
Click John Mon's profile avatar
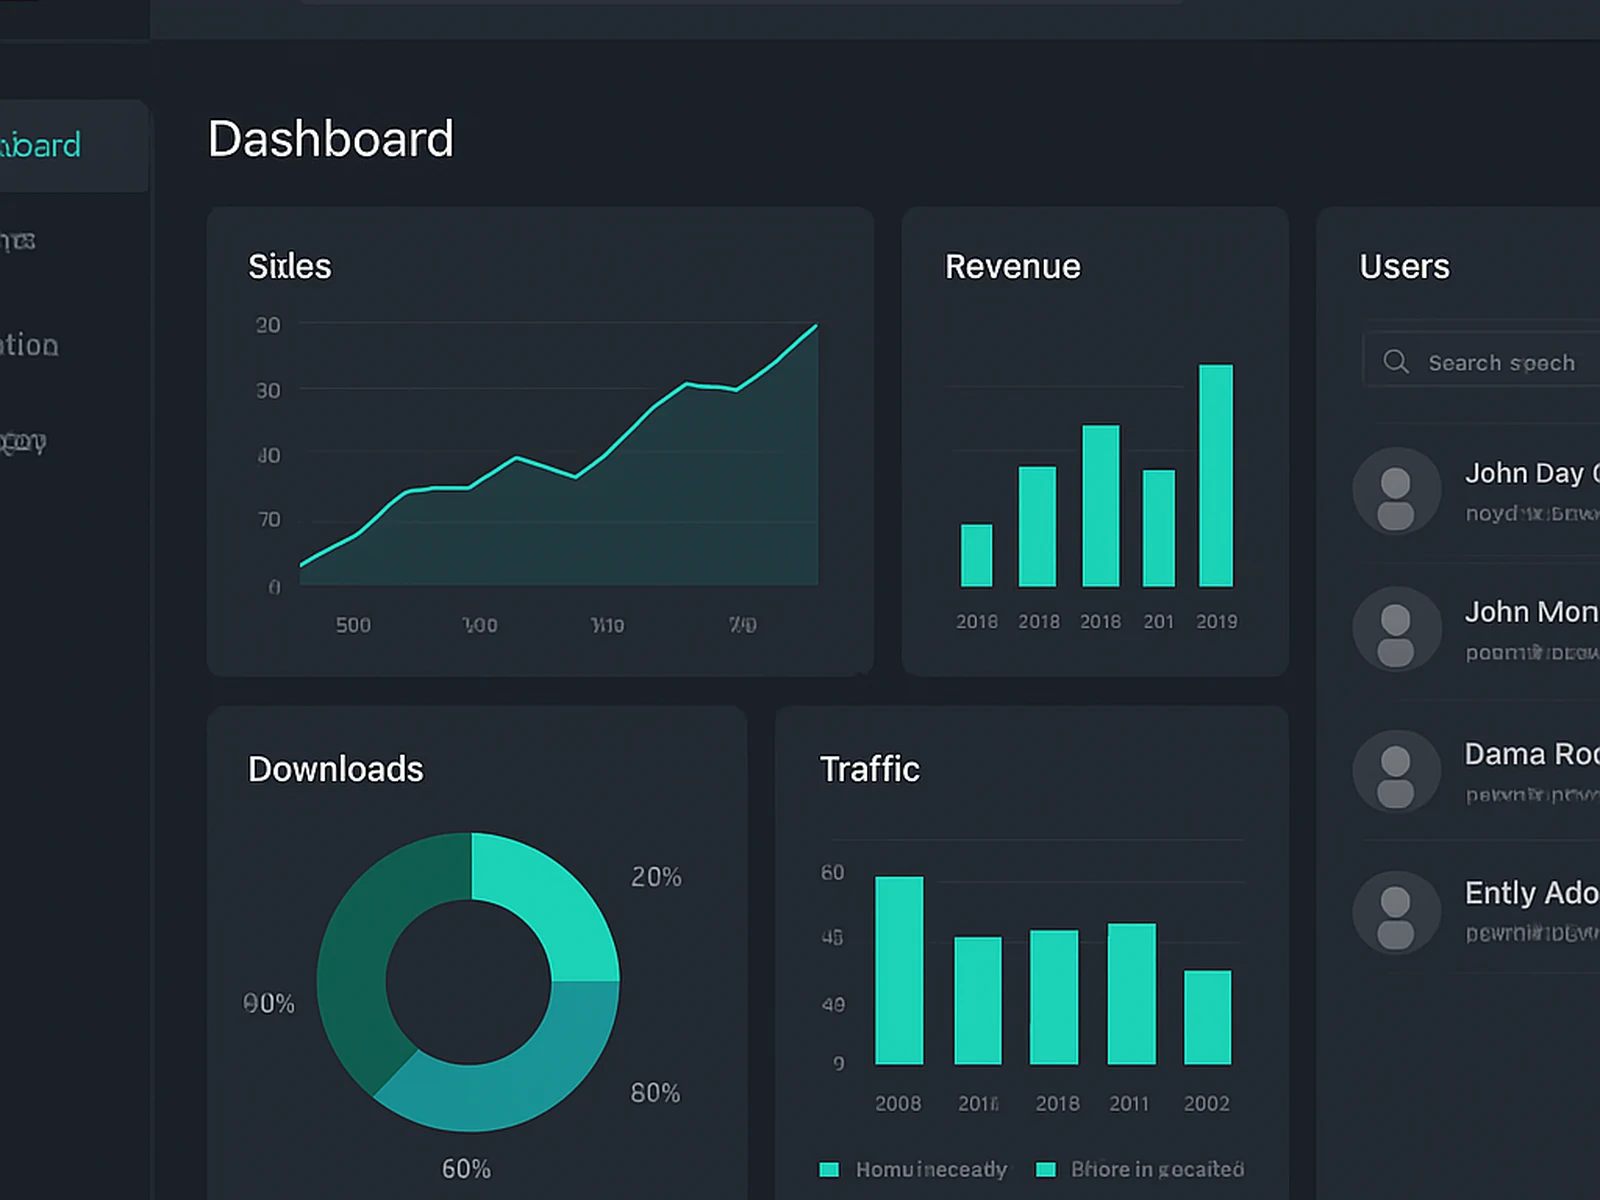point(1396,629)
